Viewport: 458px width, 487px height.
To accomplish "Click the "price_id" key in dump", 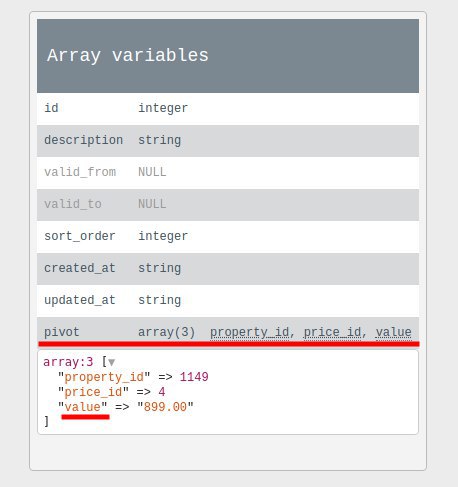I will point(93,392).
